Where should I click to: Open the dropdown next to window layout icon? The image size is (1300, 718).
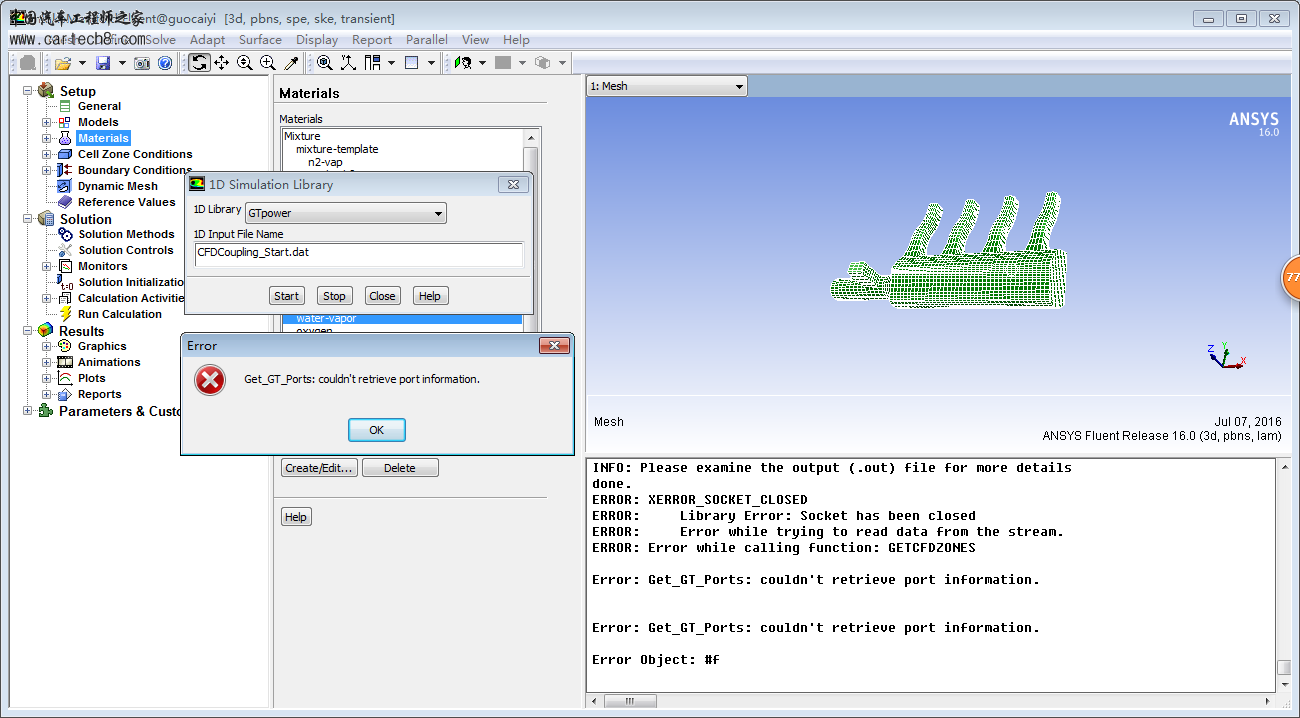coord(431,63)
